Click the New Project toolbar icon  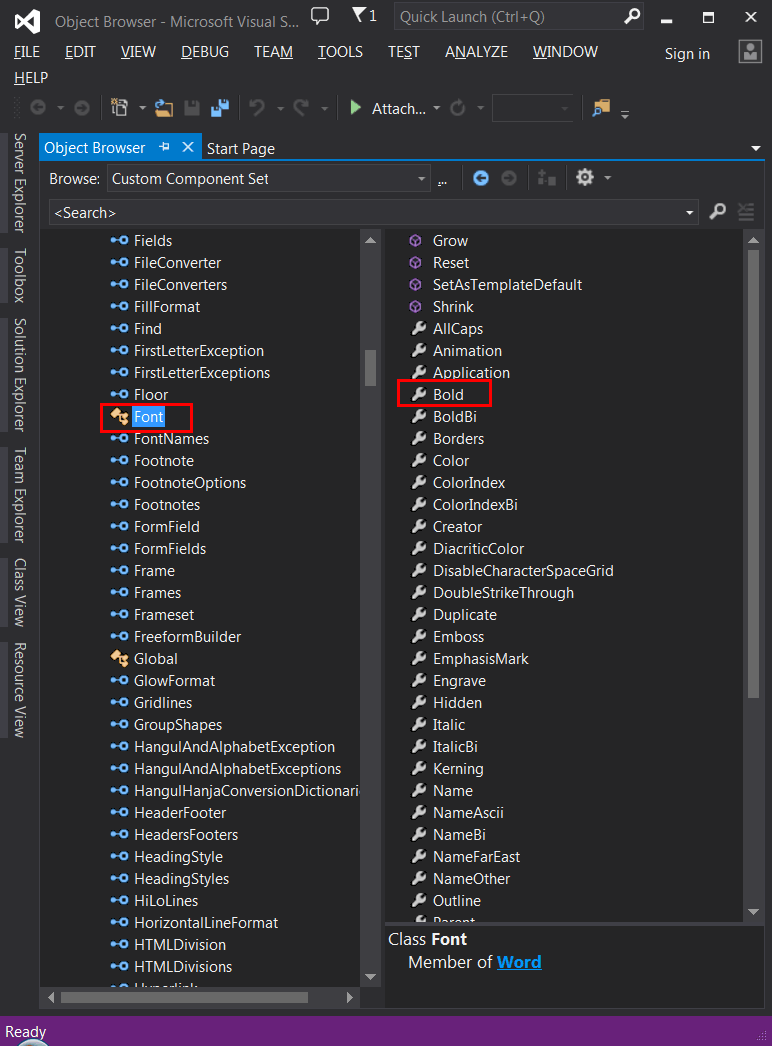click(x=119, y=108)
